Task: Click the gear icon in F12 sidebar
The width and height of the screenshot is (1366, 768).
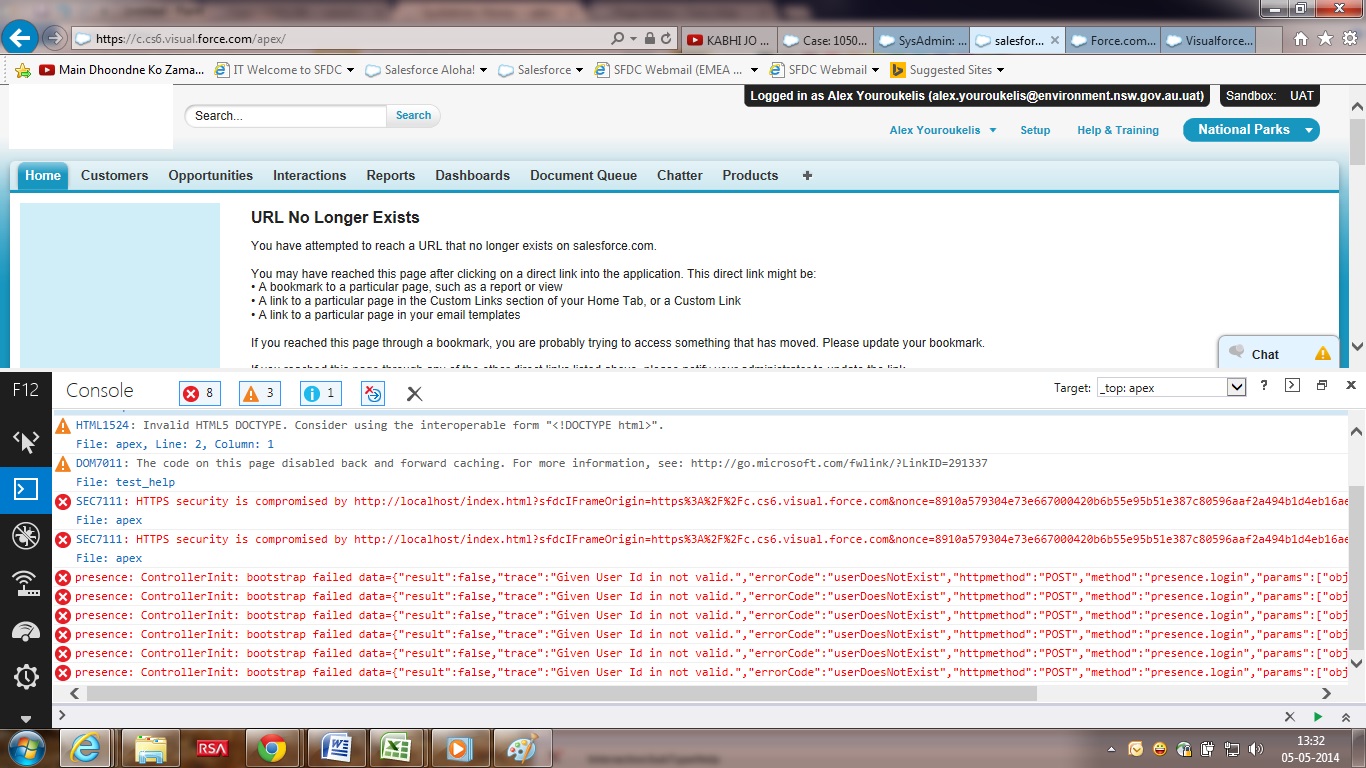Action: pyautogui.click(x=25, y=677)
